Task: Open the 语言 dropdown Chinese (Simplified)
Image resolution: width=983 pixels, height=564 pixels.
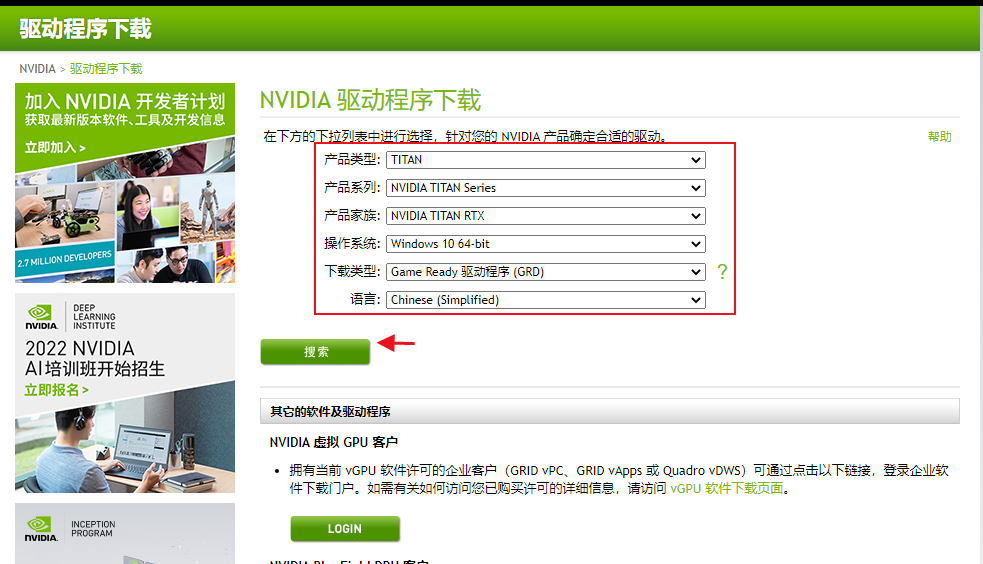Action: [x=545, y=300]
